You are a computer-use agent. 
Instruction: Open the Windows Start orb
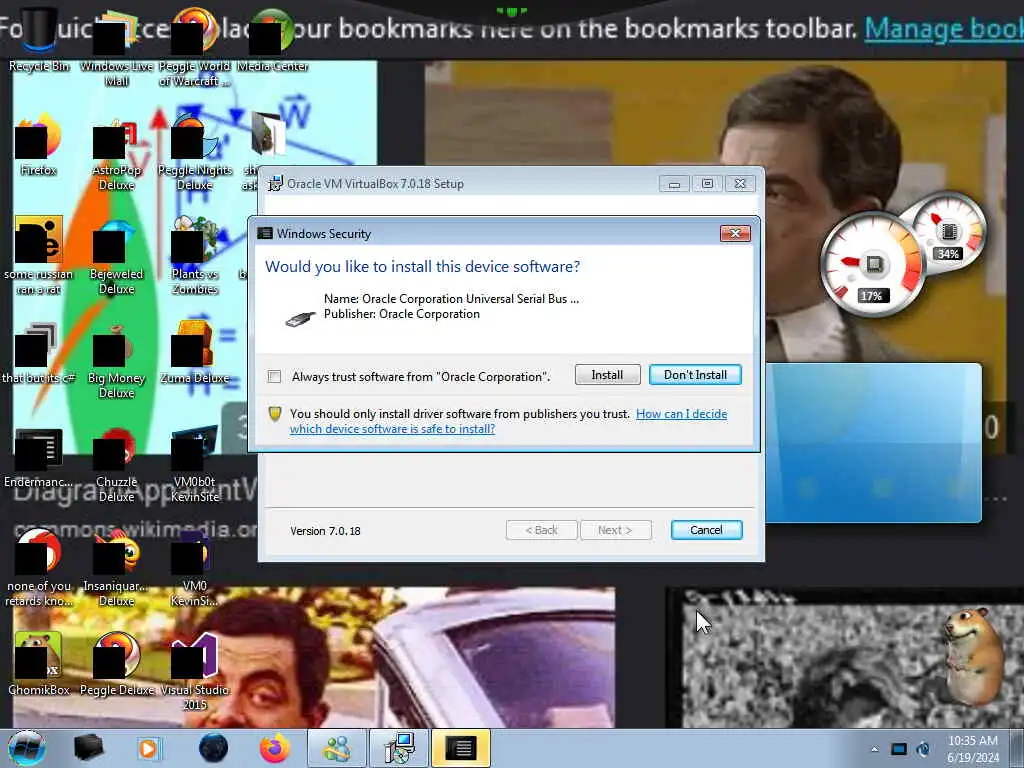[x=27, y=748]
